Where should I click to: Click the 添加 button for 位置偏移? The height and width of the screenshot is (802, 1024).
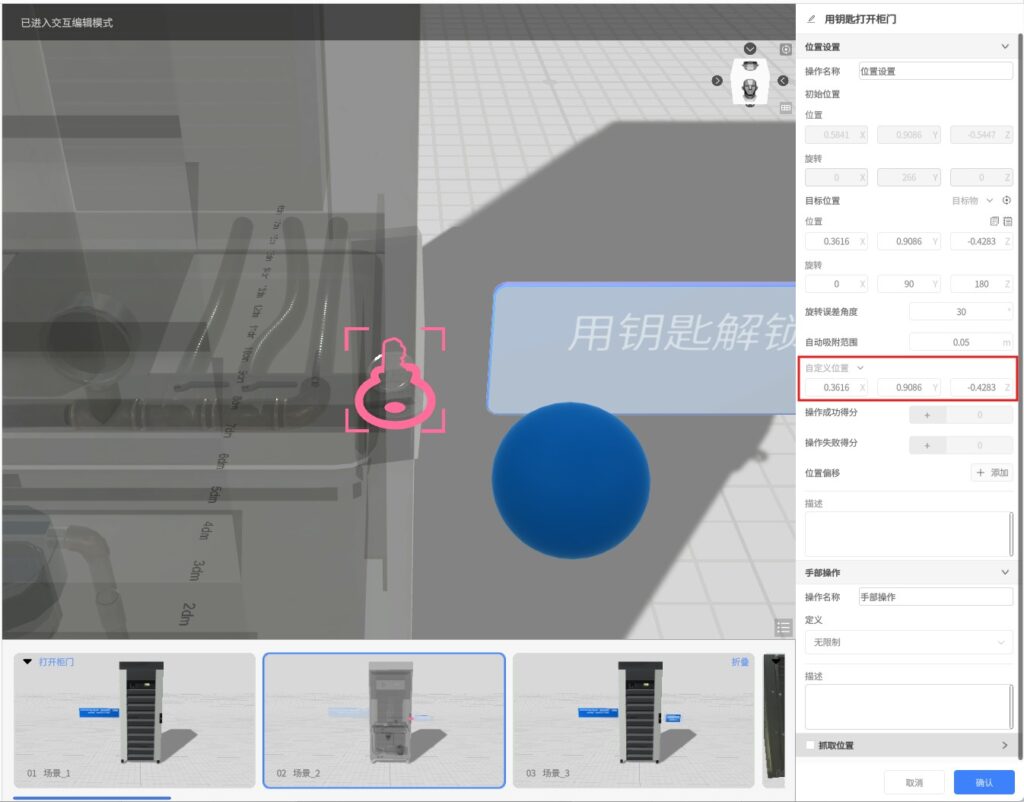pos(992,473)
